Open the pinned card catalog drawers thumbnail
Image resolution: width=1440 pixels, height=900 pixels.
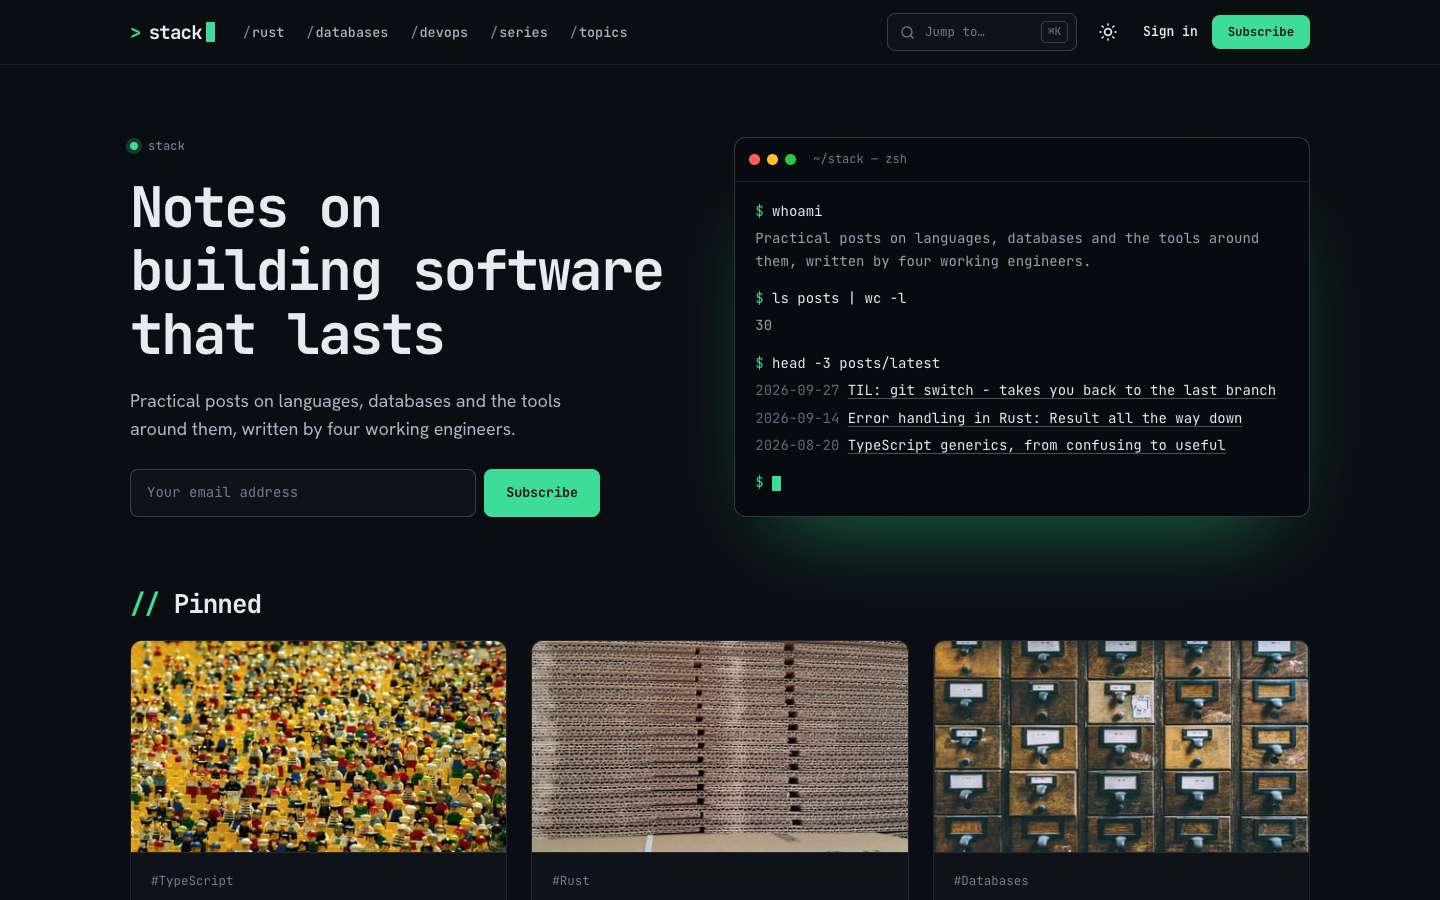1121,747
